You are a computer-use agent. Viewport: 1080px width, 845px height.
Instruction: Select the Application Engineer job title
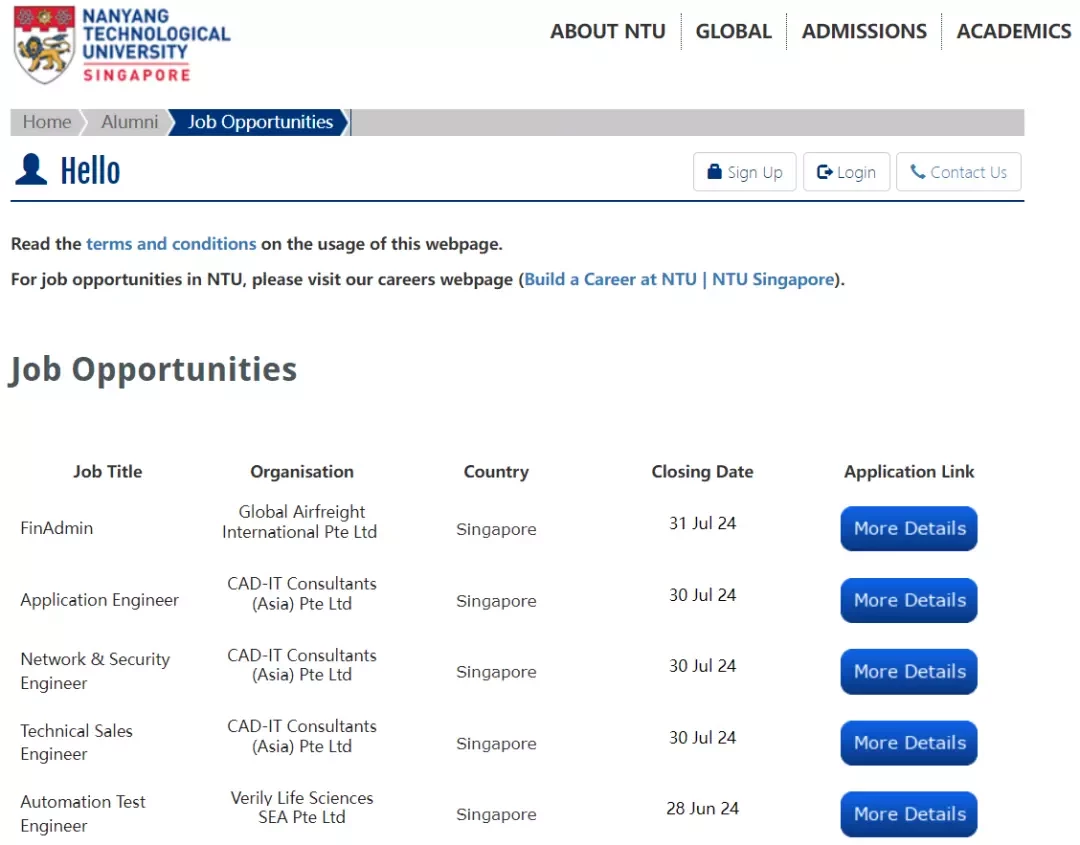pos(99,600)
